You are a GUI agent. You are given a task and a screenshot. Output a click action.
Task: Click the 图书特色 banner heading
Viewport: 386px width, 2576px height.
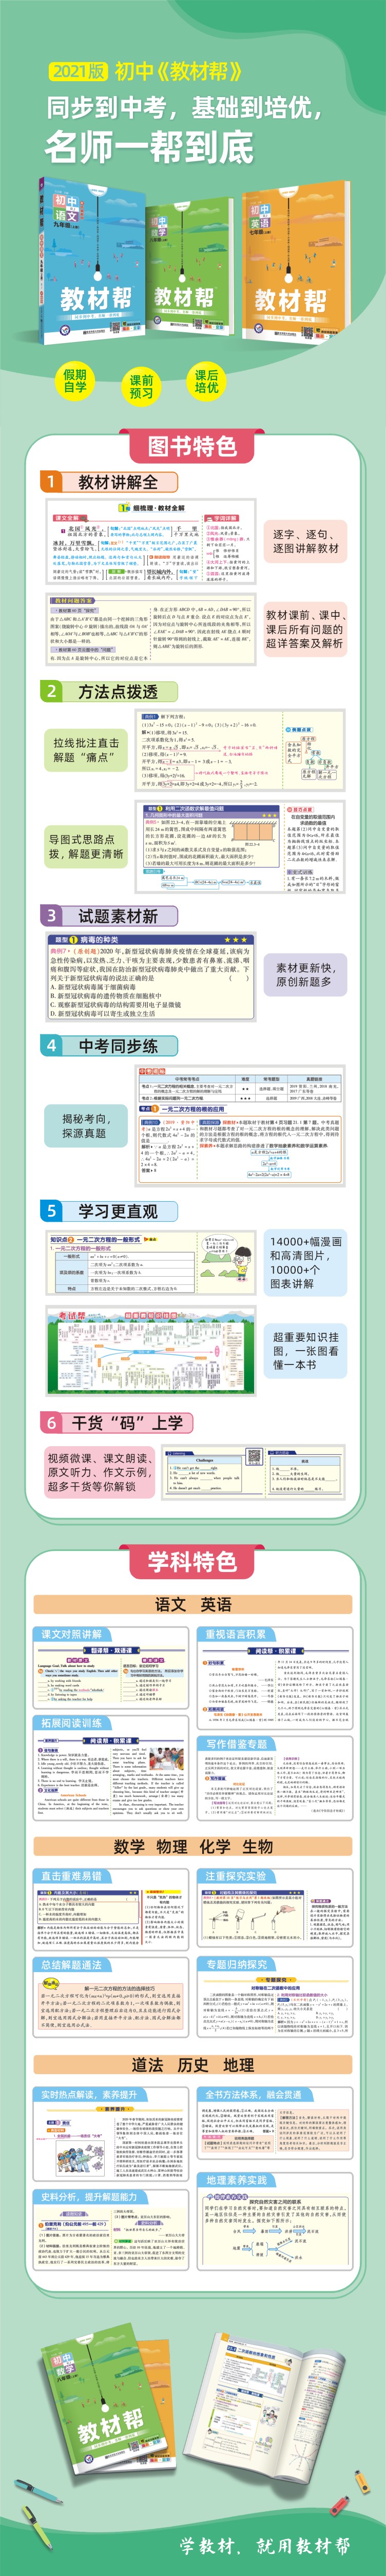point(192,446)
